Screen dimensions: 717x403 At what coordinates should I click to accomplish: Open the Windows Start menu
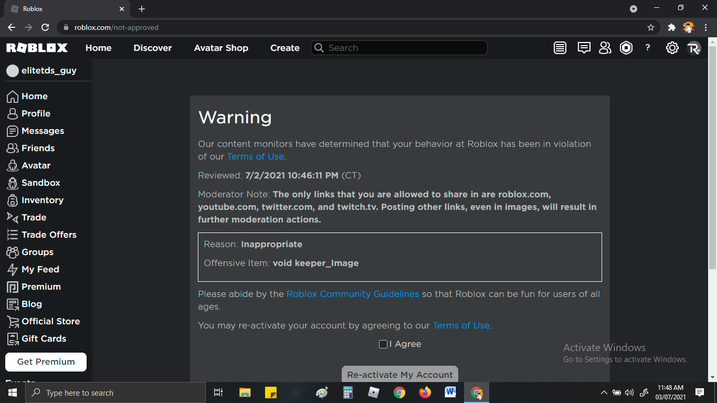click(x=12, y=392)
